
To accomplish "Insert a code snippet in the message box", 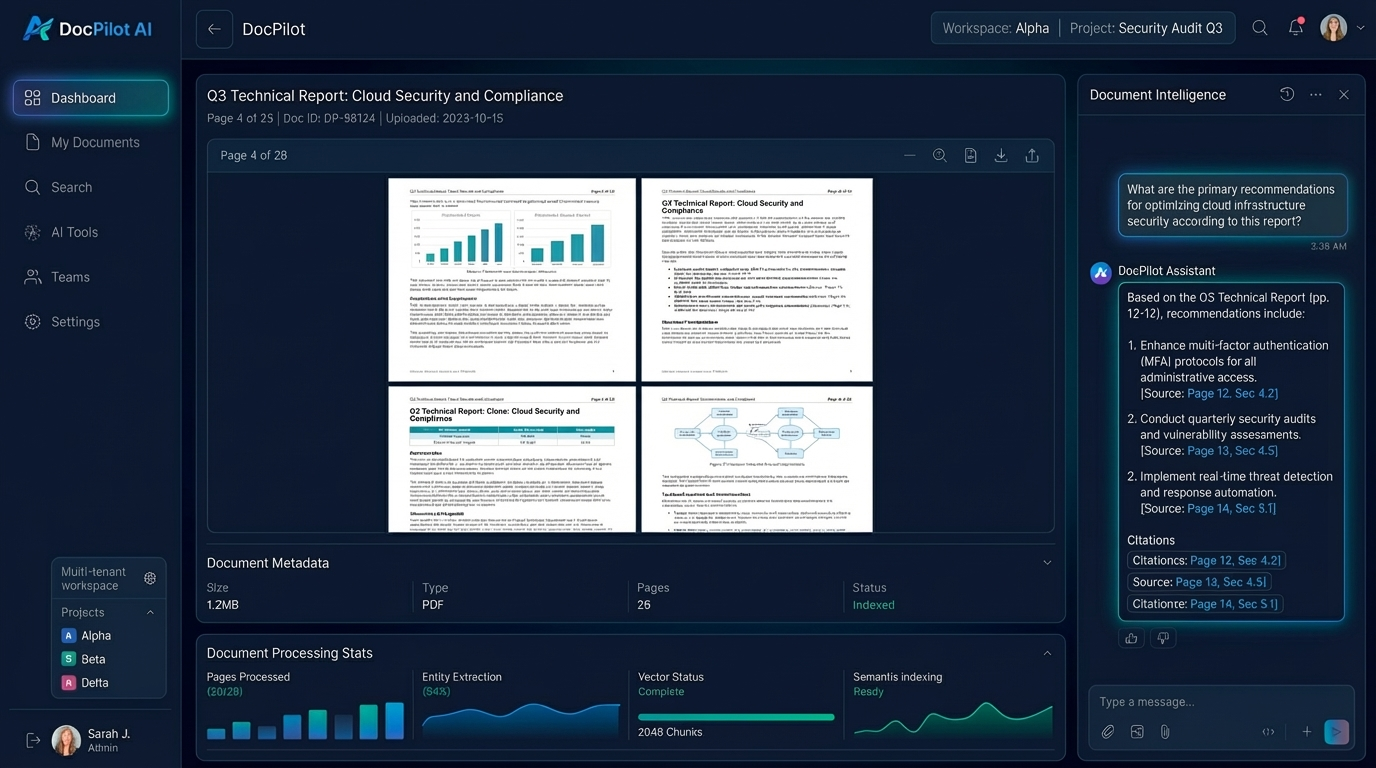I will [x=1268, y=732].
